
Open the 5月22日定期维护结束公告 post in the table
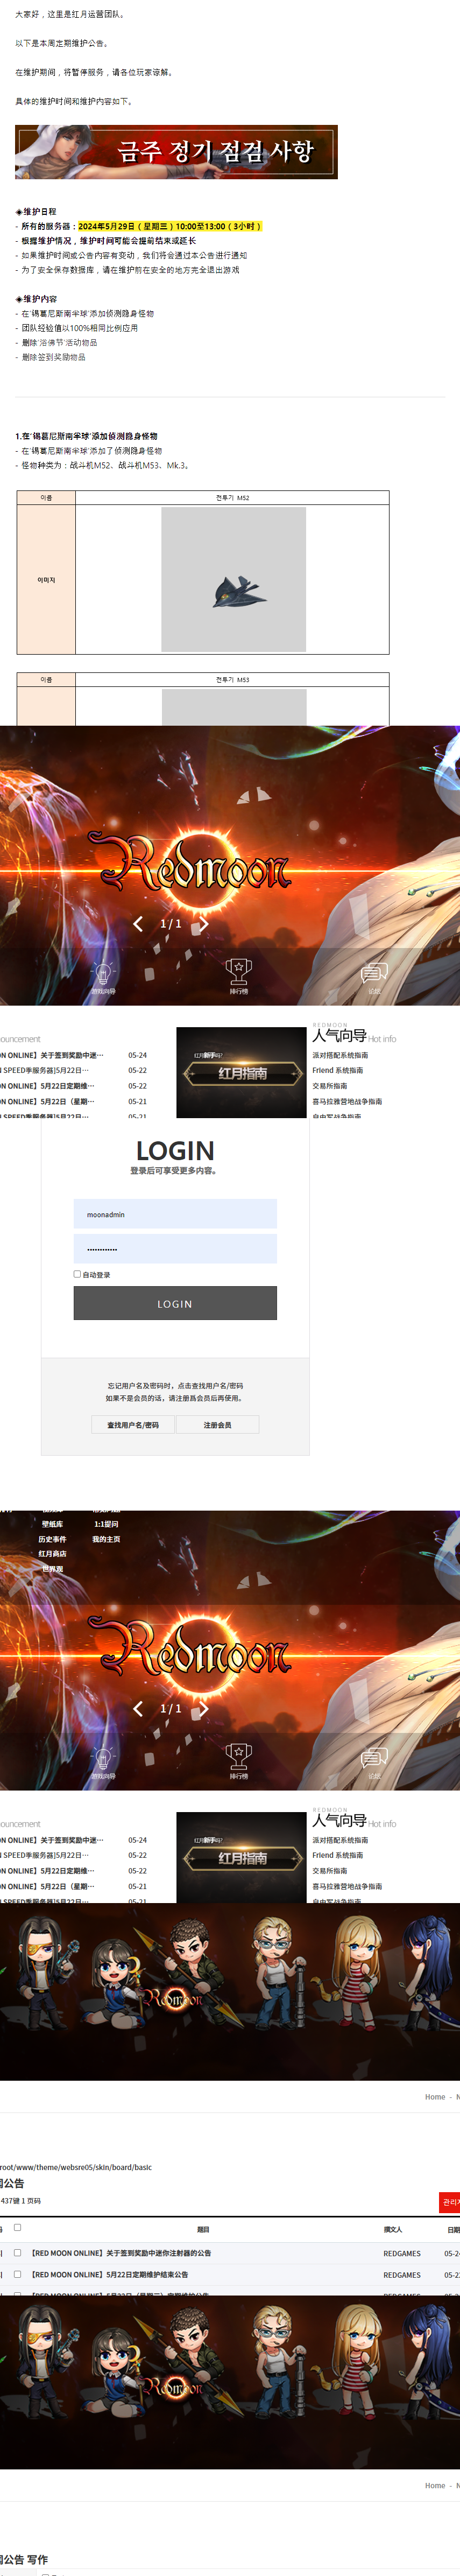(109, 2275)
